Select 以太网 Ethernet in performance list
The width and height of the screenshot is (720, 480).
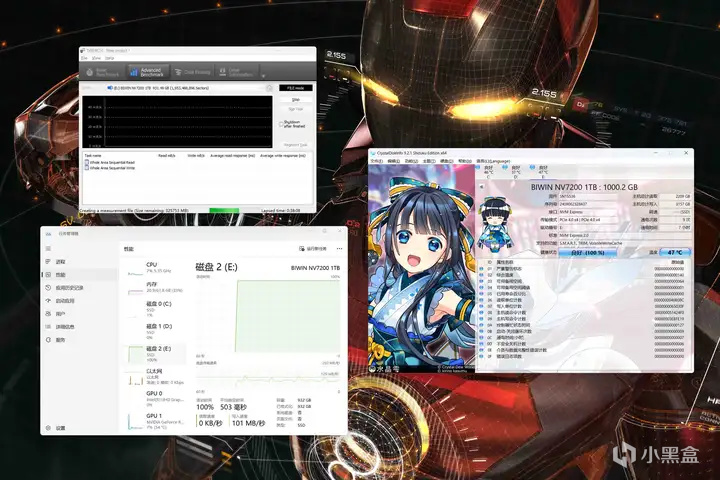[154, 376]
